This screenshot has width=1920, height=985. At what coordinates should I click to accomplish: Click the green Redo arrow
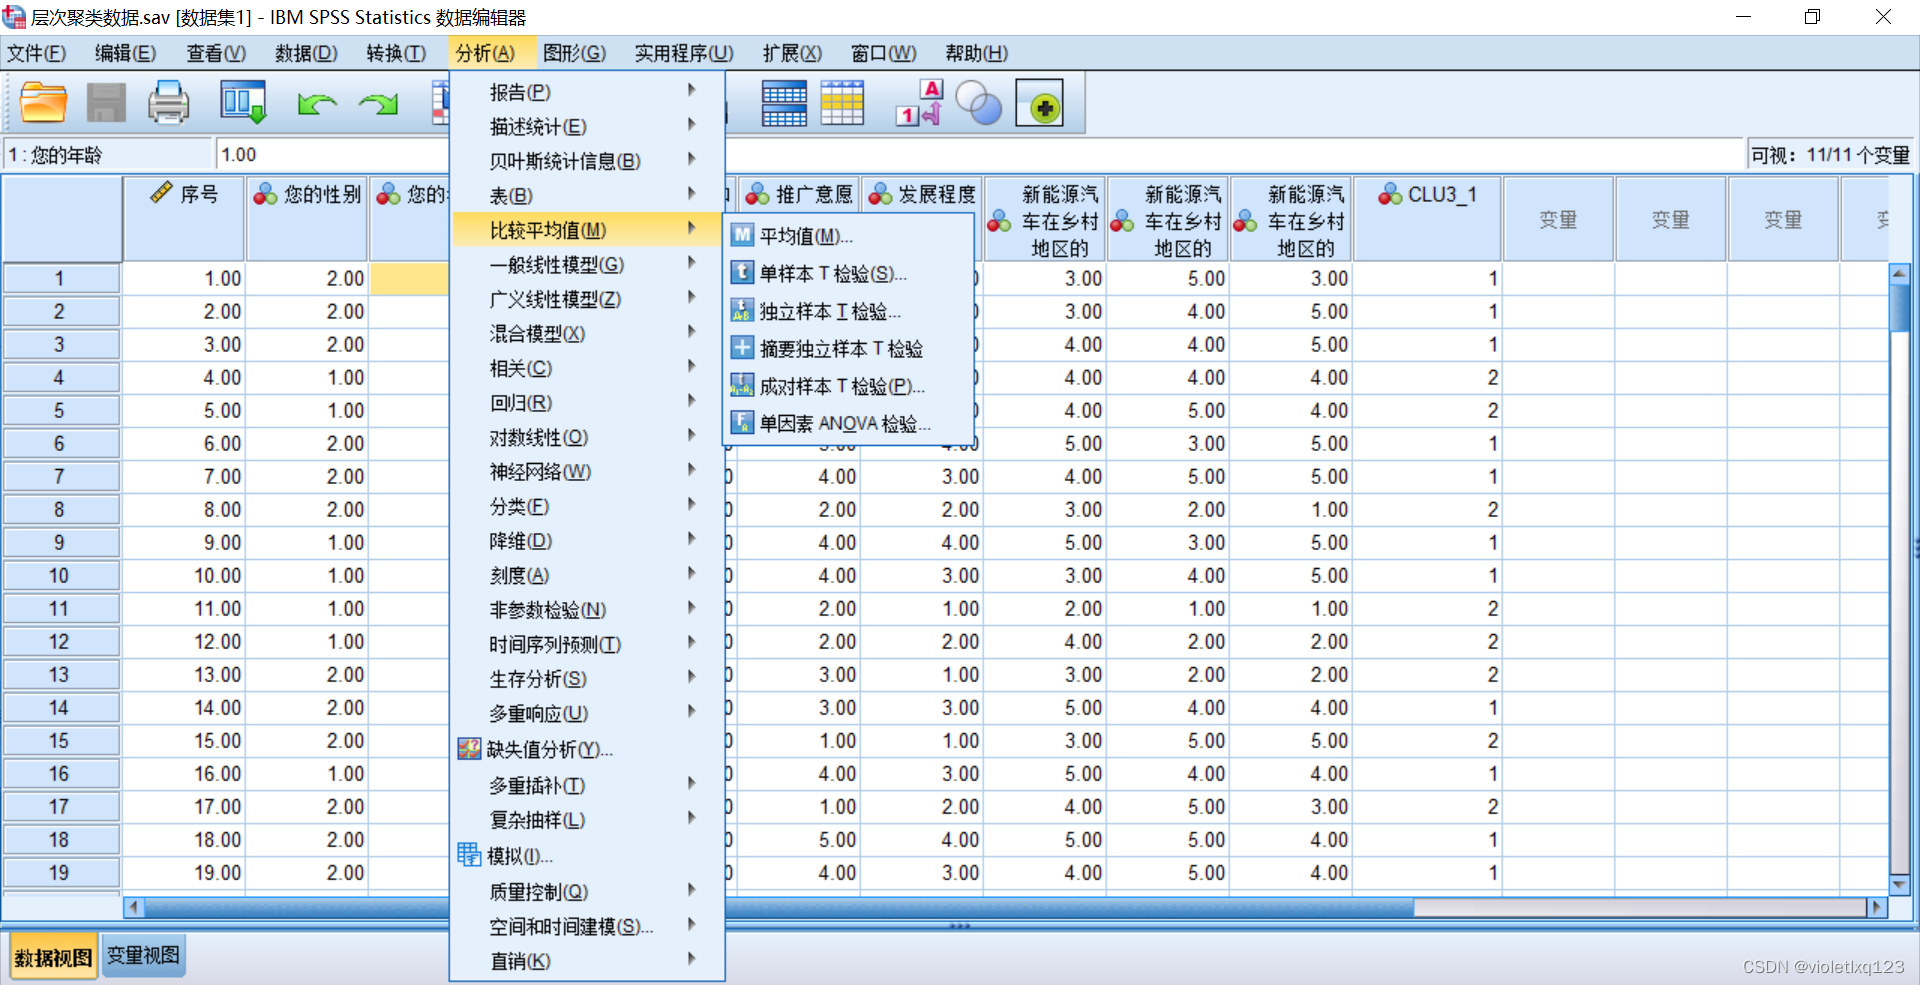[x=379, y=103]
